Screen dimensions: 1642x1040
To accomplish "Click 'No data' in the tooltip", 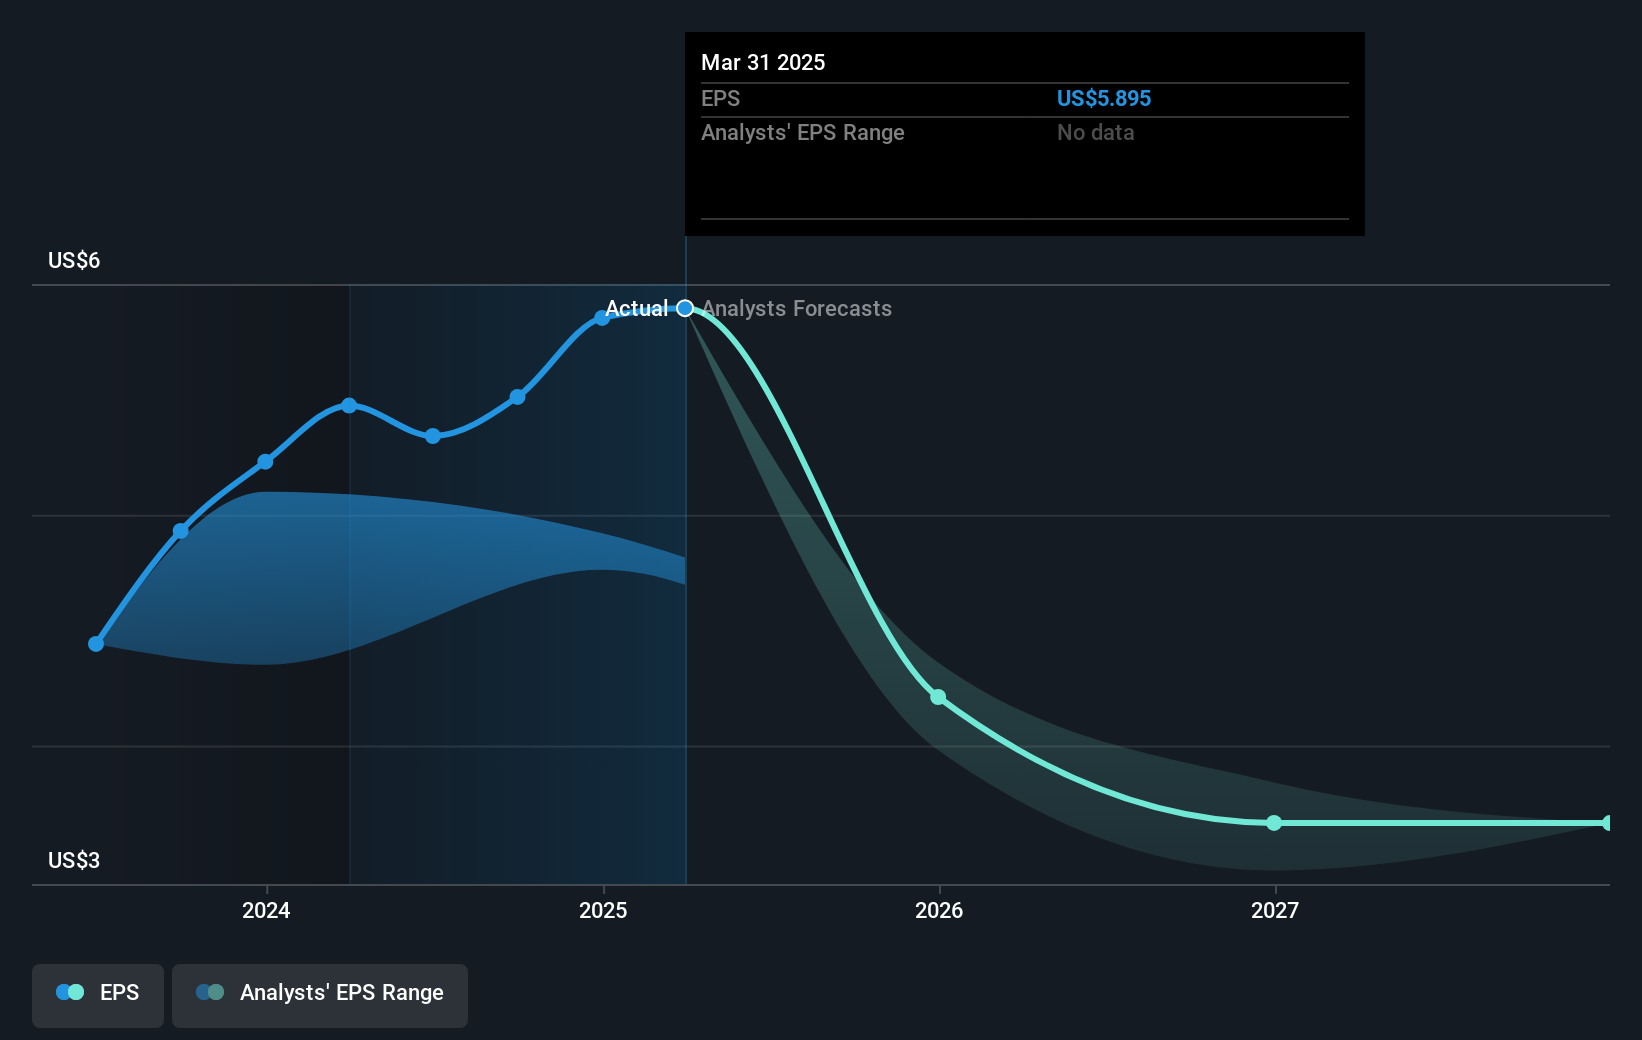I will point(1095,132).
